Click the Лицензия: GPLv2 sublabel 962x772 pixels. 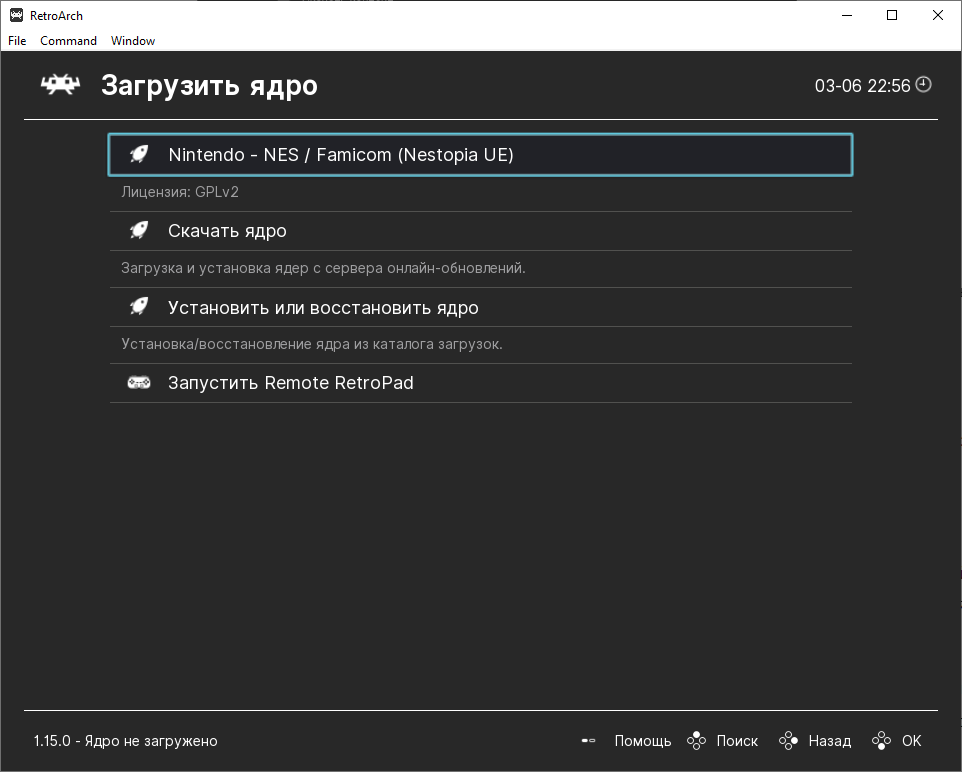(180, 192)
